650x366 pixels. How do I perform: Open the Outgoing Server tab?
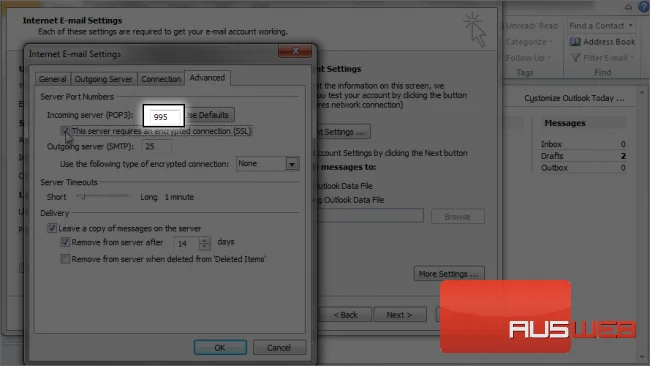[x=103, y=79]
